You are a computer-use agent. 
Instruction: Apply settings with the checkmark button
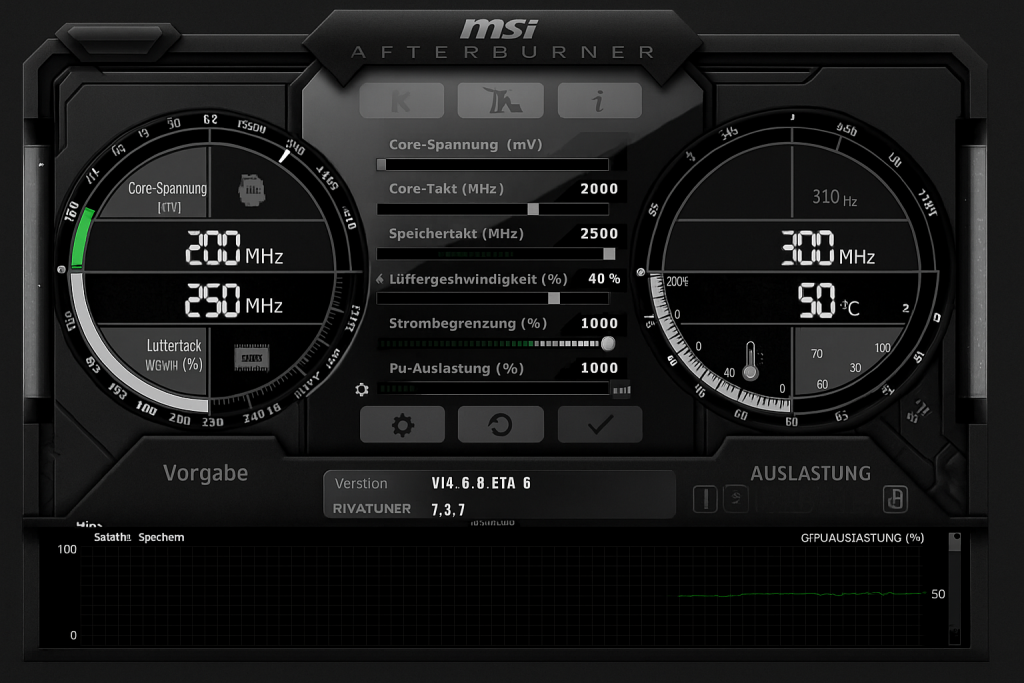599,425
